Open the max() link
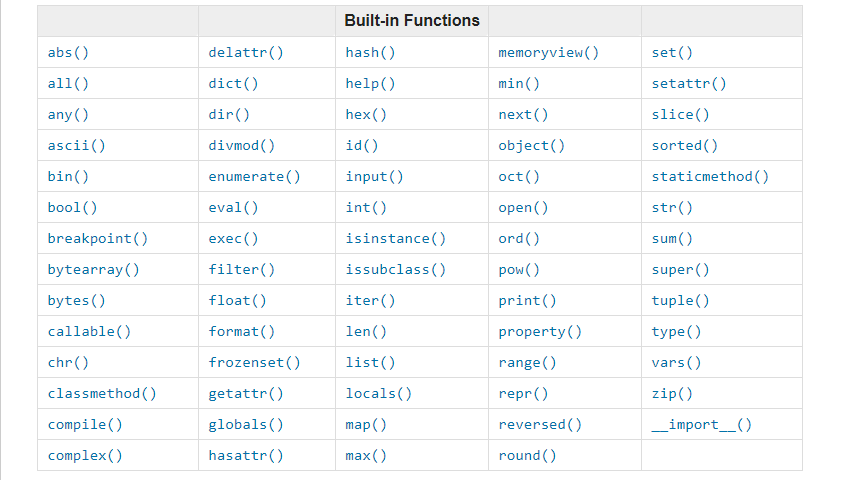This screenshot has height=480, width=846. pyautogui.click(x=366, y=456)
